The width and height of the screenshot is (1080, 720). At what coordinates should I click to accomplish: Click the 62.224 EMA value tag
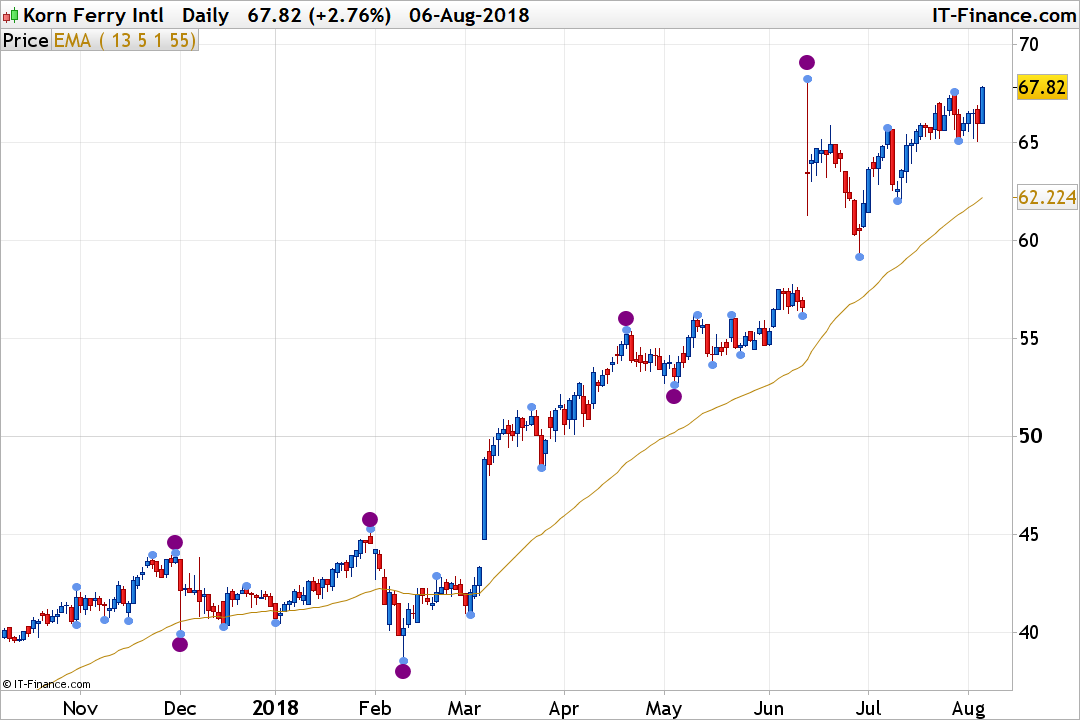(x=1047, y=198)
